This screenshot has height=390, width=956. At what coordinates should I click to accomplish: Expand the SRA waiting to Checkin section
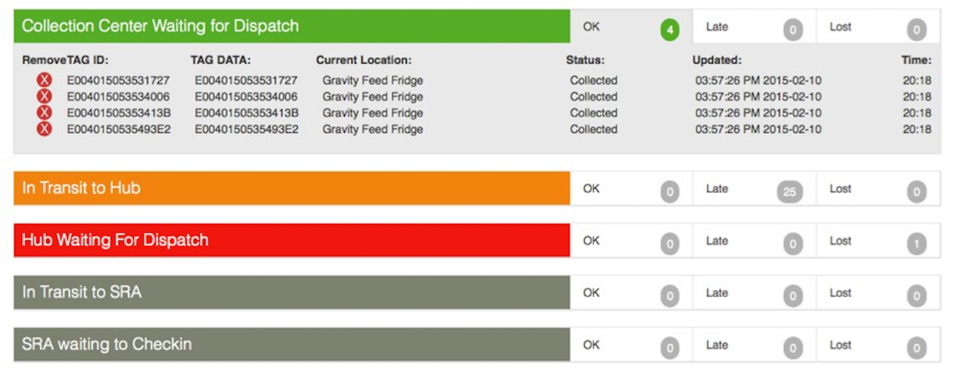[291, 344]
